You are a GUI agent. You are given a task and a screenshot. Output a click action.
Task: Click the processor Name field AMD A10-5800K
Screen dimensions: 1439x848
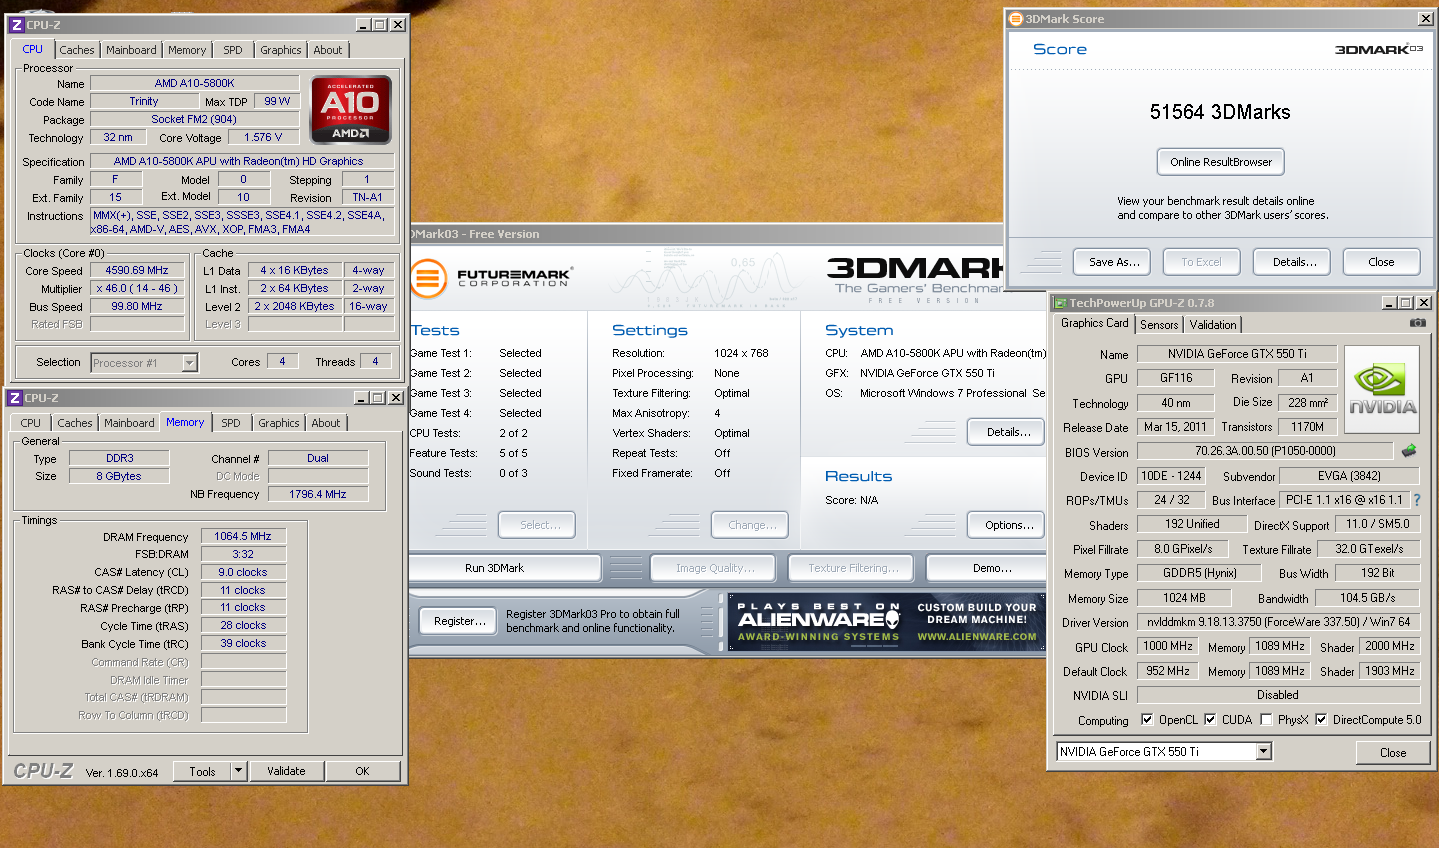tap(195, 83)
